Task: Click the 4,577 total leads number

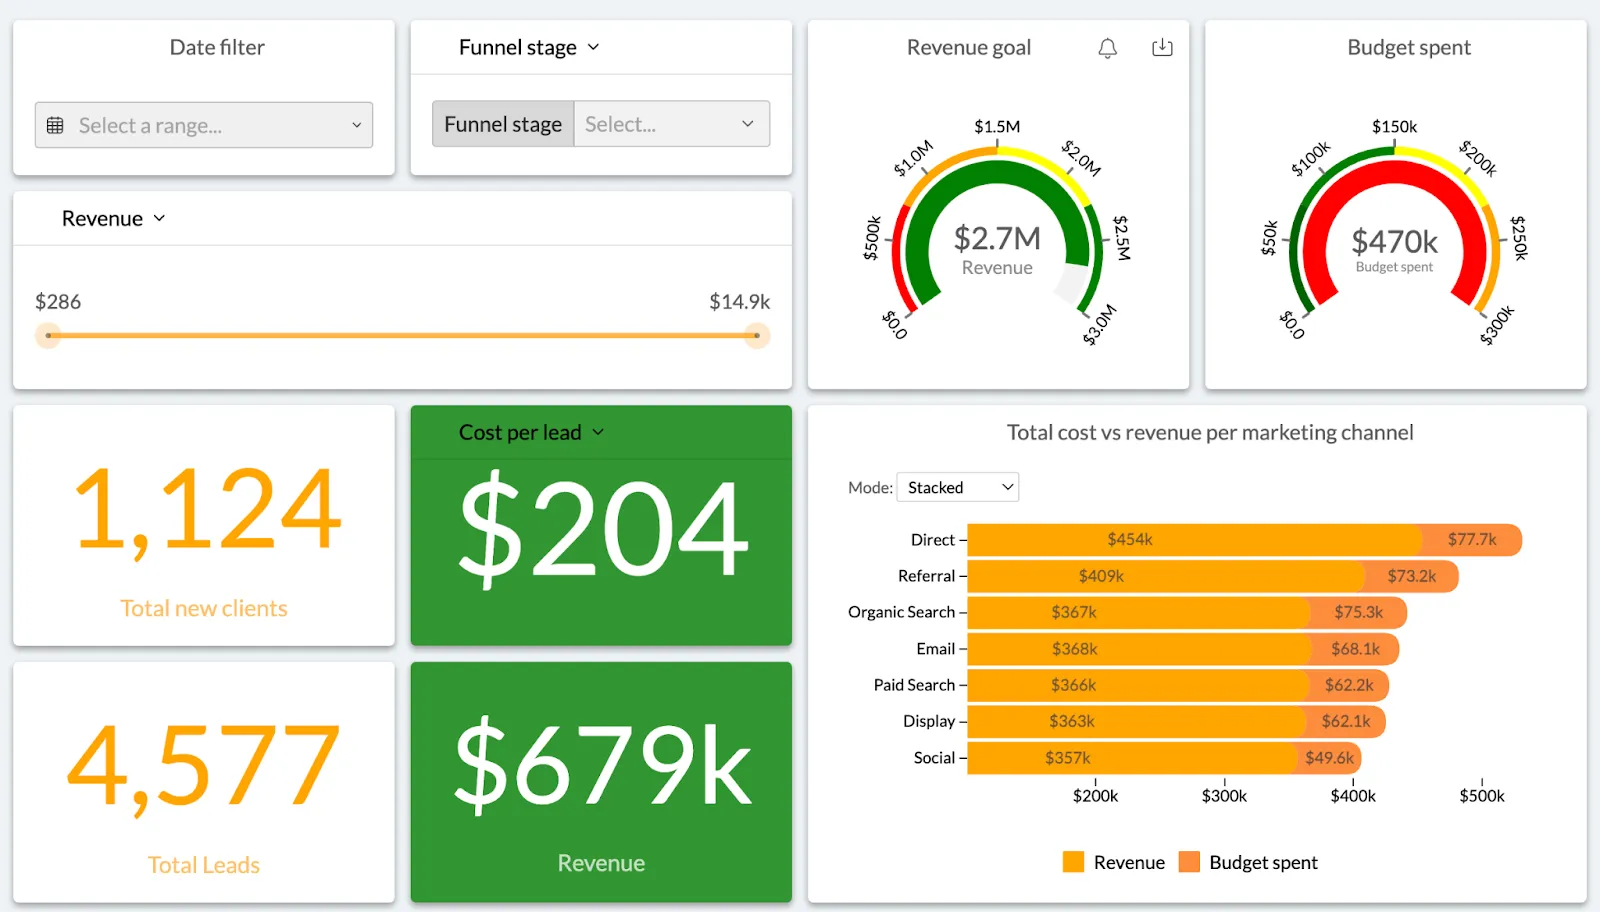Action: tap(204, 766)
